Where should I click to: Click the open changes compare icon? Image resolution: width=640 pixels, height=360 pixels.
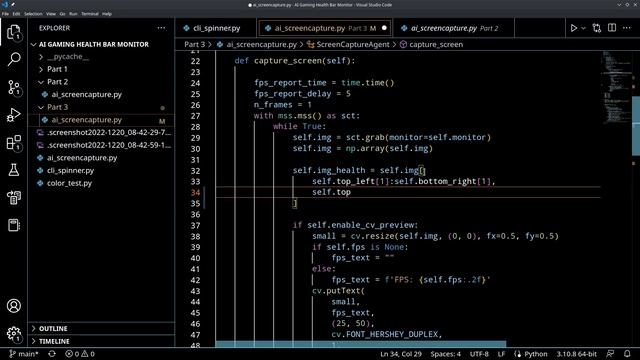(x=597, y=28)
